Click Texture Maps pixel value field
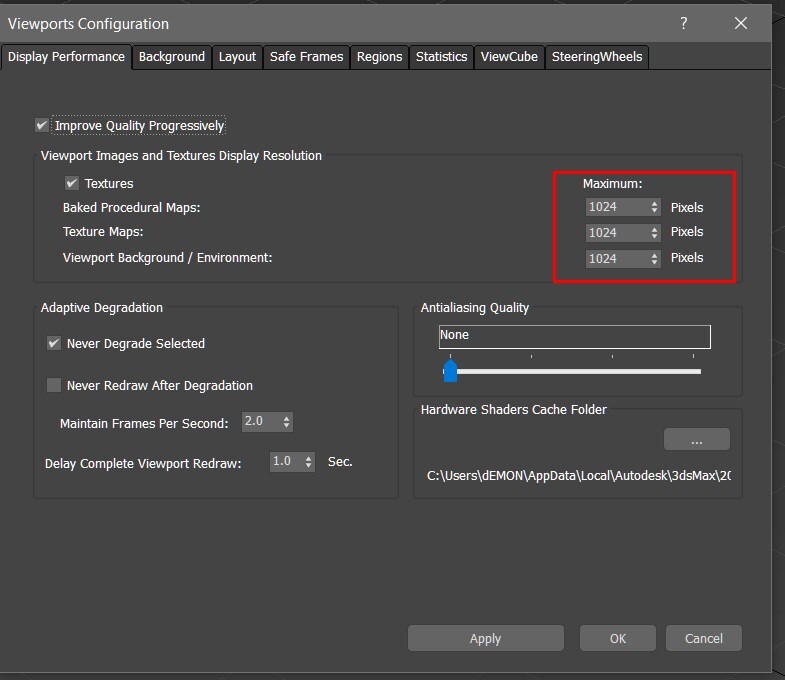 [x=617, y=232]
